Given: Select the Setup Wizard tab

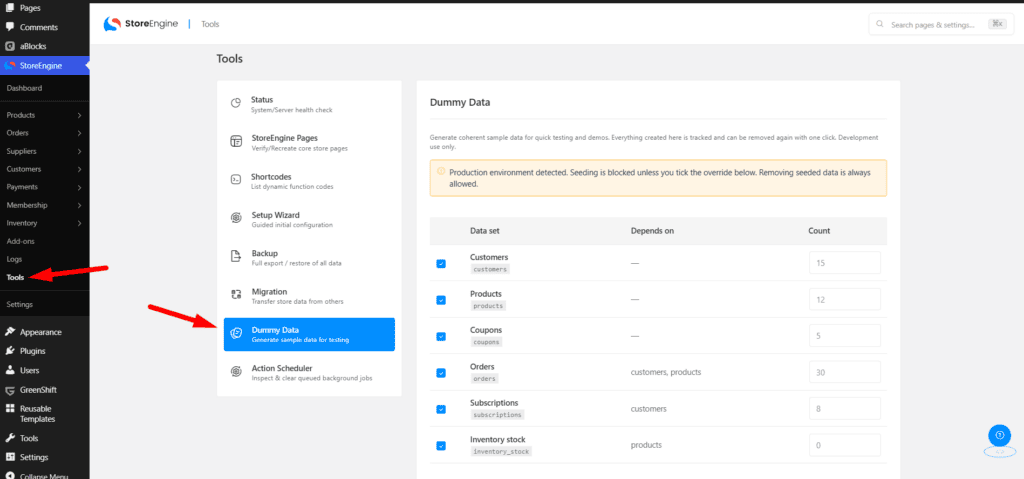Looking at the screenshot, I should 309,219.
